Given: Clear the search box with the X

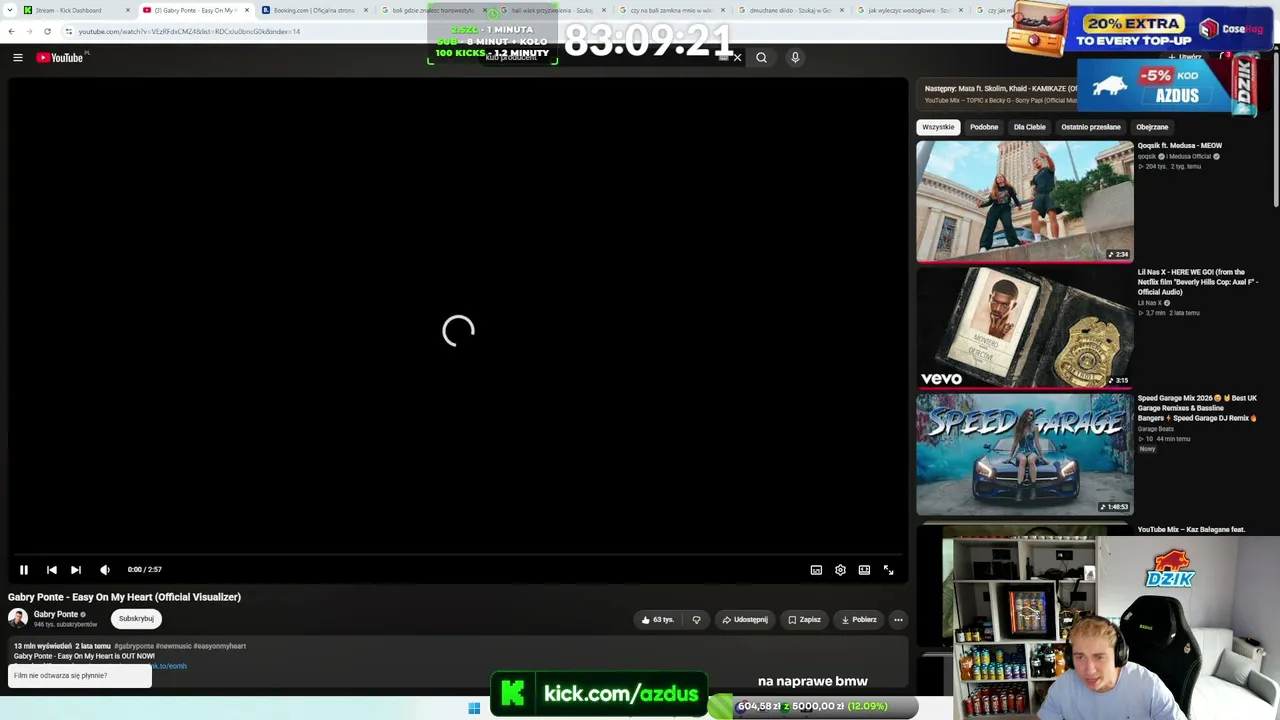Looking at the screenshot, I should click(x=737, y=58).
